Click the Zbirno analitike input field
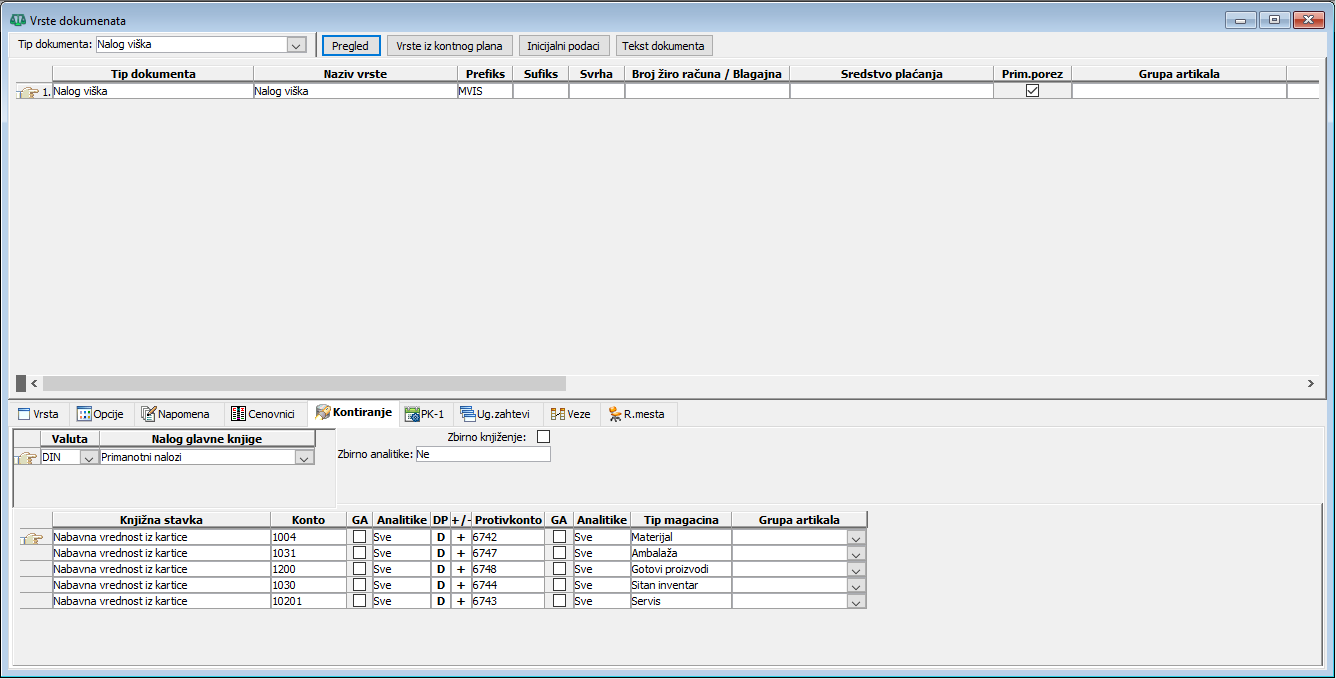The width and height of the screenshot is (1336, 679). 482,455
